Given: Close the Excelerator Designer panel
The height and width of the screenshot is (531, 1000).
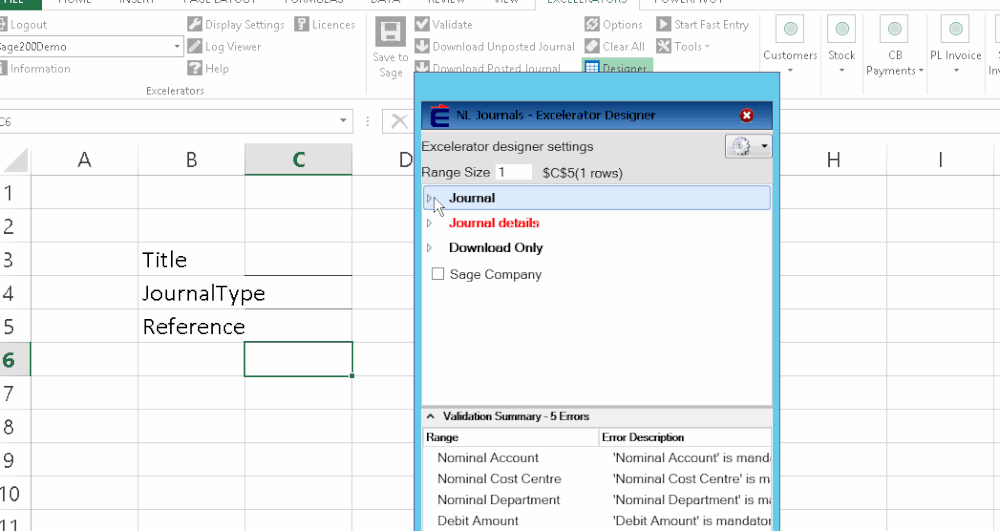Looking at the screenshot, I should point(746,115).
